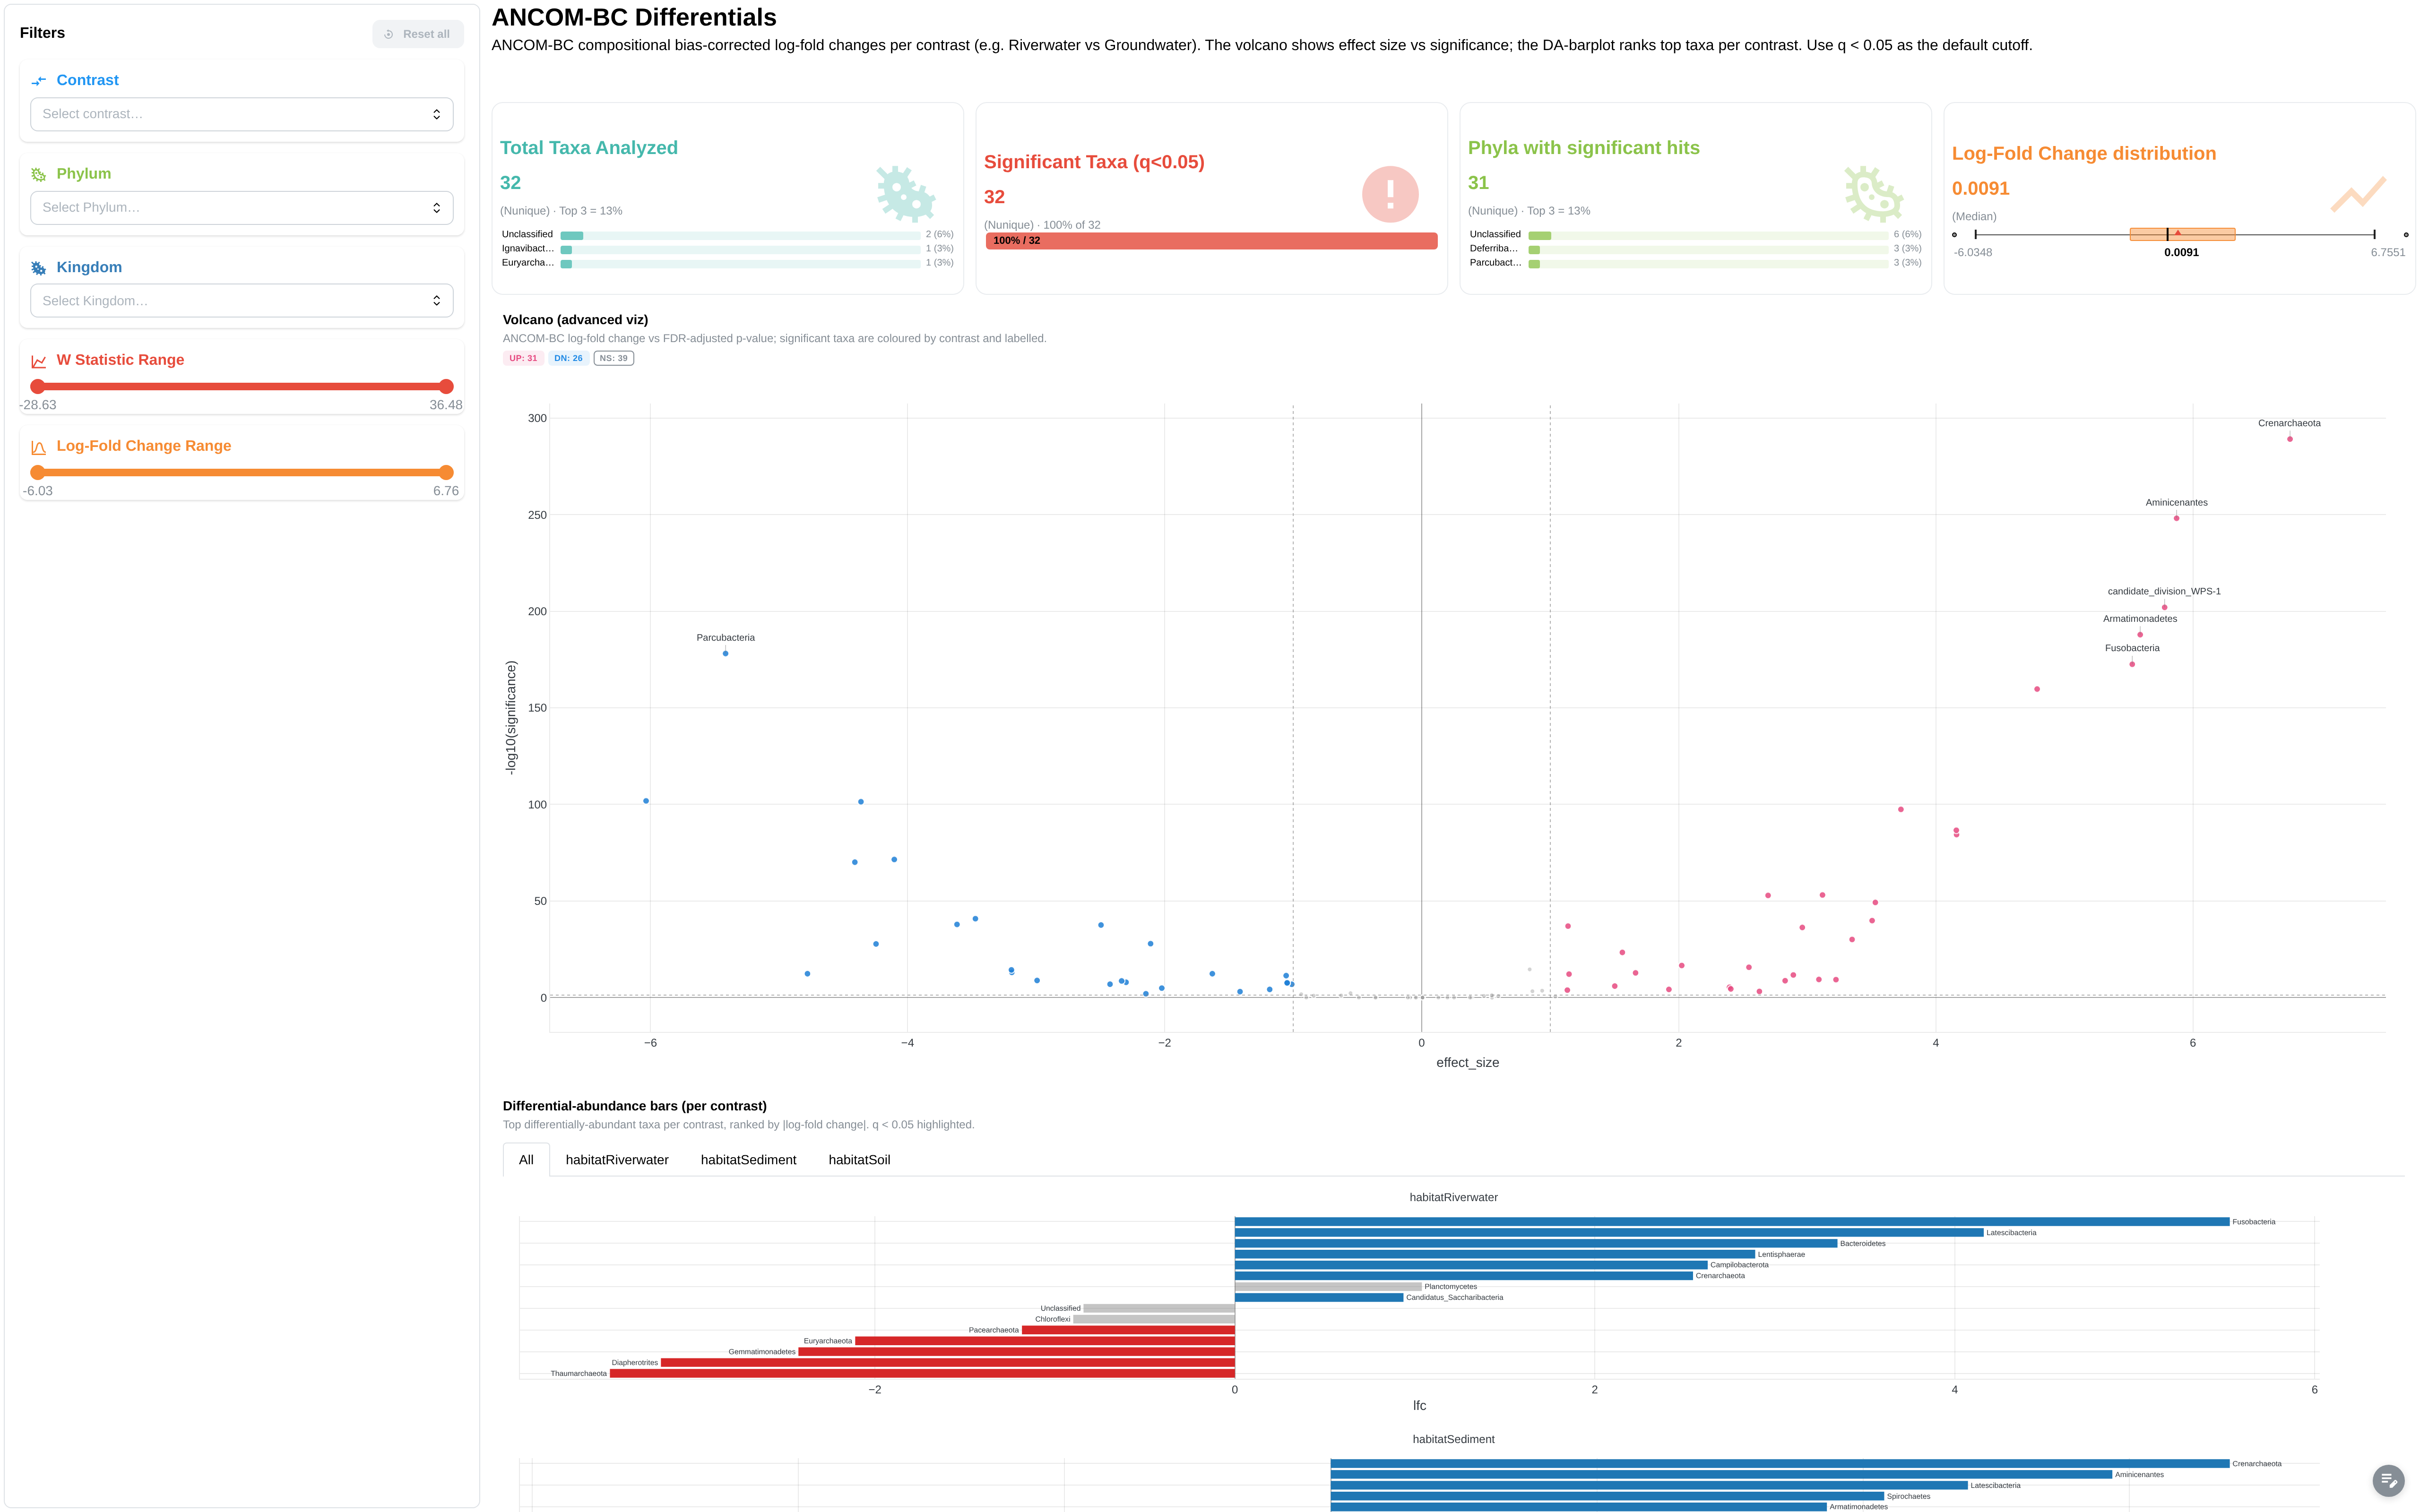Viewport: 2420px width, 1512px height.
Task: Click the W Statistic Range chart icon
Action: point(39,361)
